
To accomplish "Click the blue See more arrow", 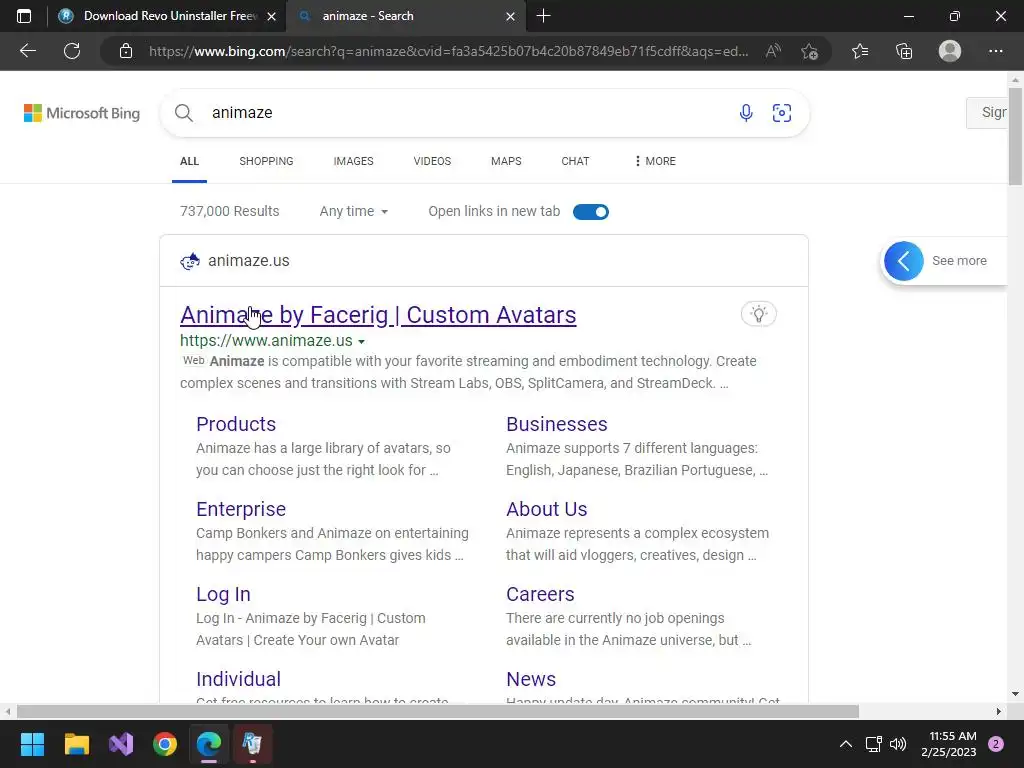I will (x=904, y=261).
